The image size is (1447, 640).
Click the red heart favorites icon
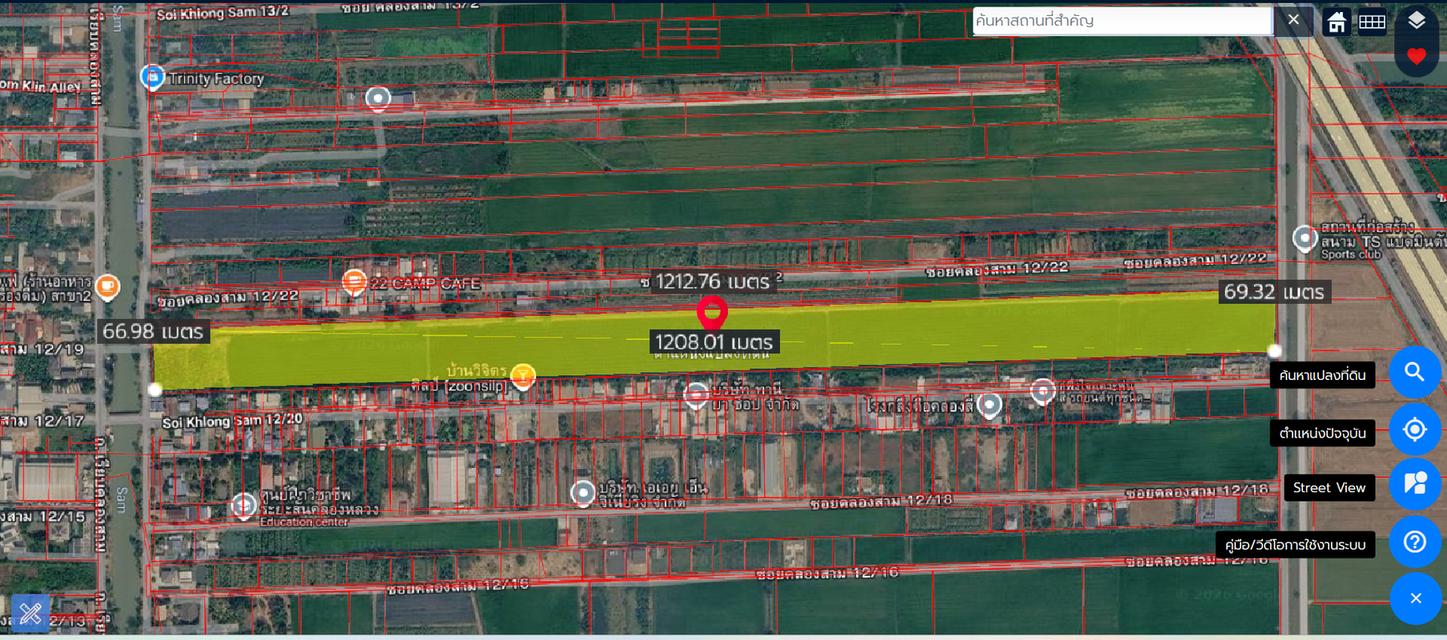click(1416, 56)
